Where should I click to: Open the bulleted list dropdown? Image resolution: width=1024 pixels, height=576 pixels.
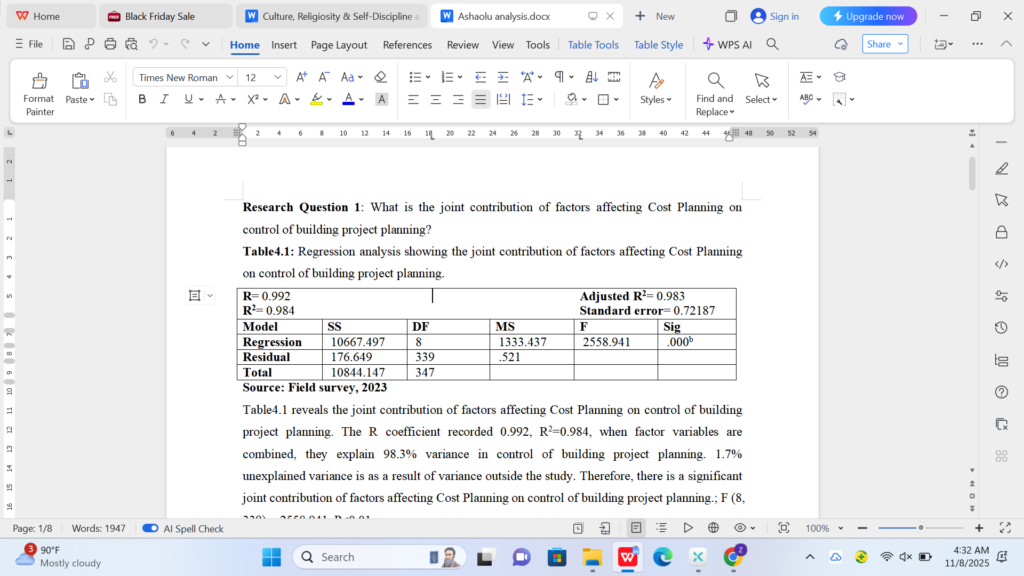coord(428,78)
